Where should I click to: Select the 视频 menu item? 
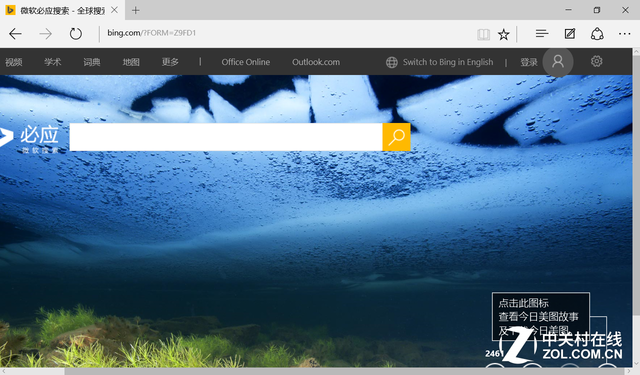14,62
